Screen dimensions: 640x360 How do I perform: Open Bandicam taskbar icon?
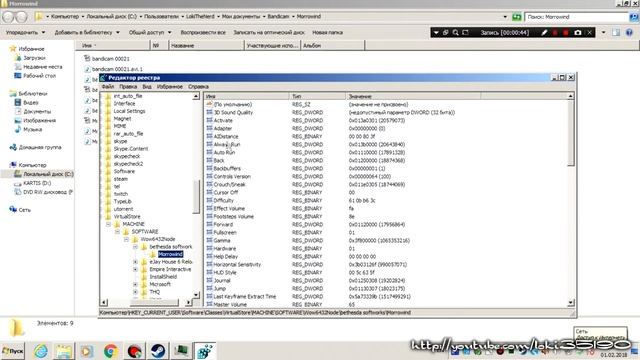134,351
